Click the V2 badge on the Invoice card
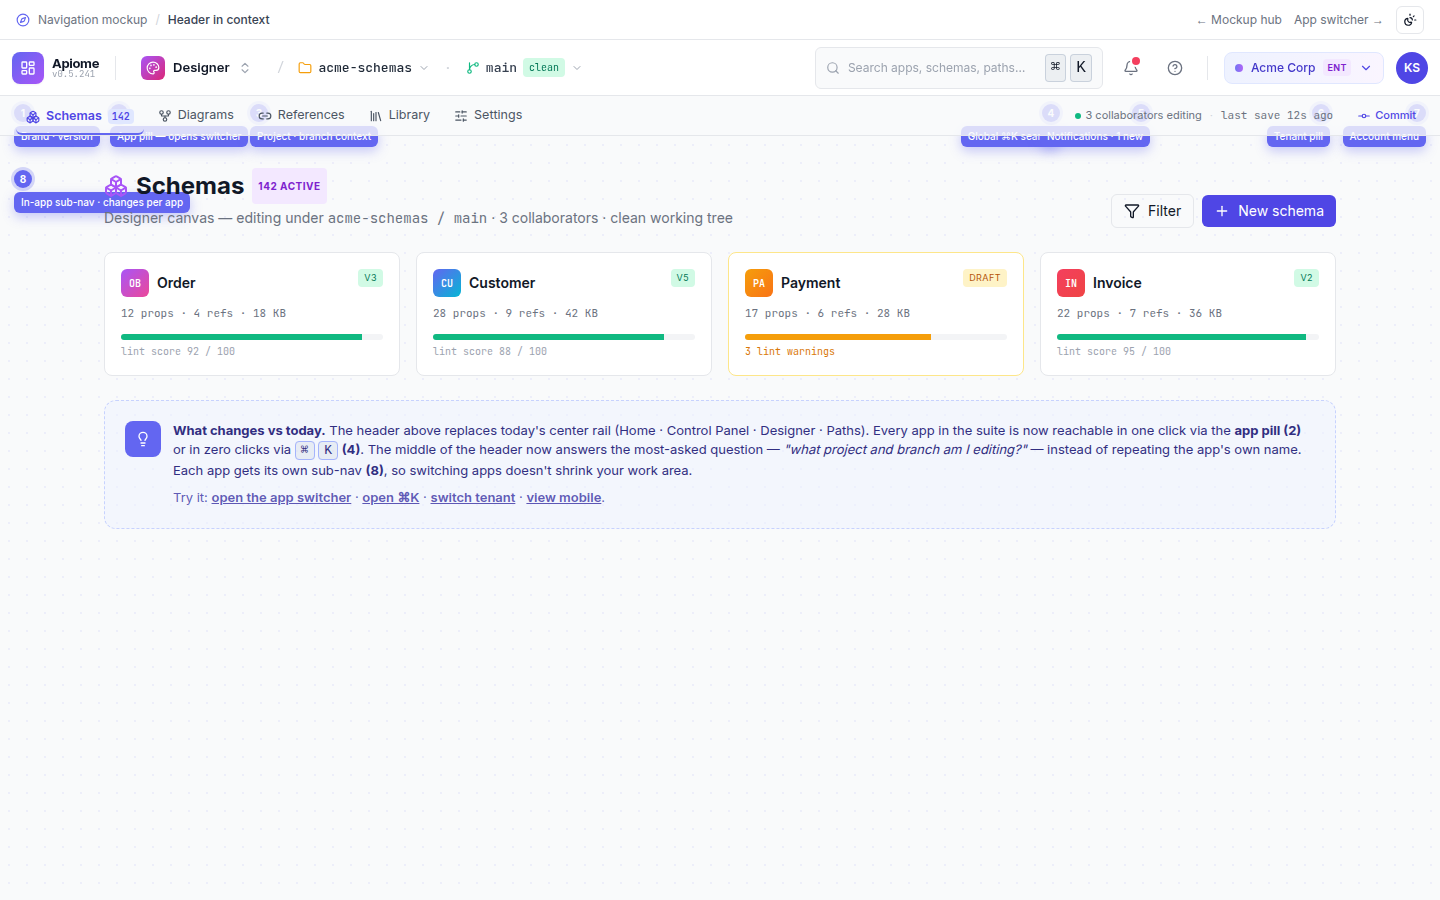This screenshot has height=900, width=1440. coord(1306,278)
